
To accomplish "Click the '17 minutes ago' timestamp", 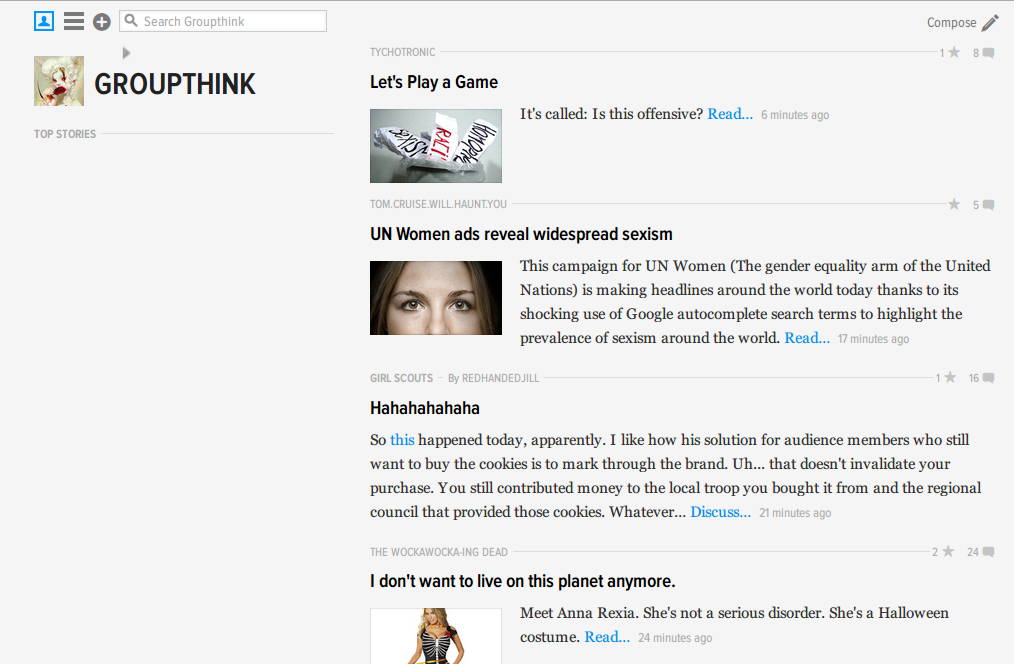I will [873, 339].
